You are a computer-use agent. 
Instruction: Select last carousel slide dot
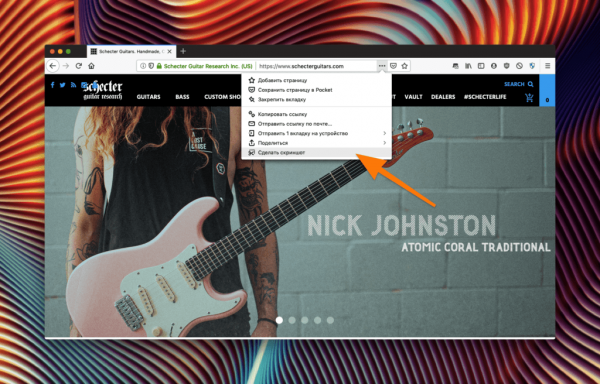click(x=330, y=320)
